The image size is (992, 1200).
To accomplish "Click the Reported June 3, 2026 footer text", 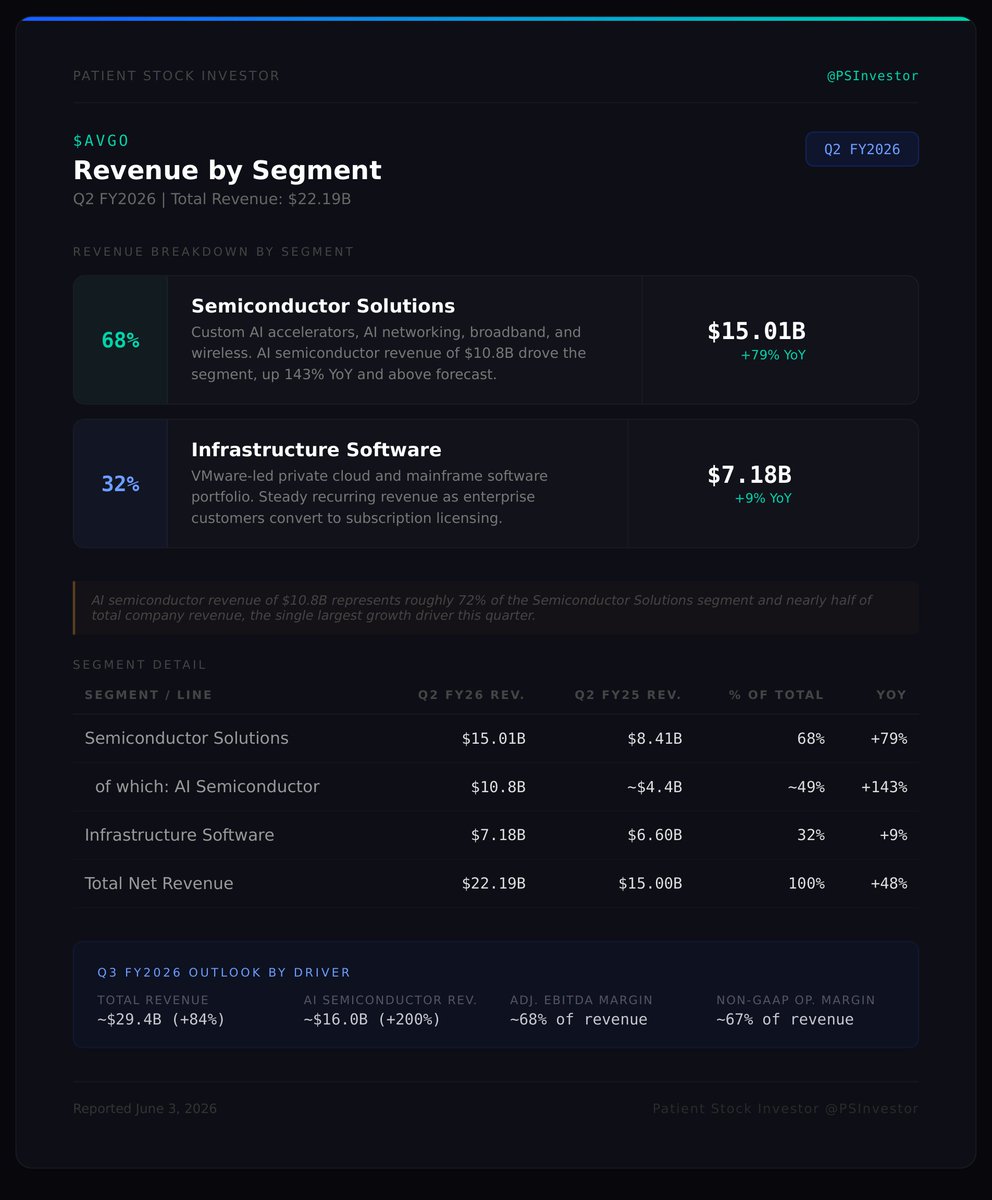I will tap(145, 1109).
